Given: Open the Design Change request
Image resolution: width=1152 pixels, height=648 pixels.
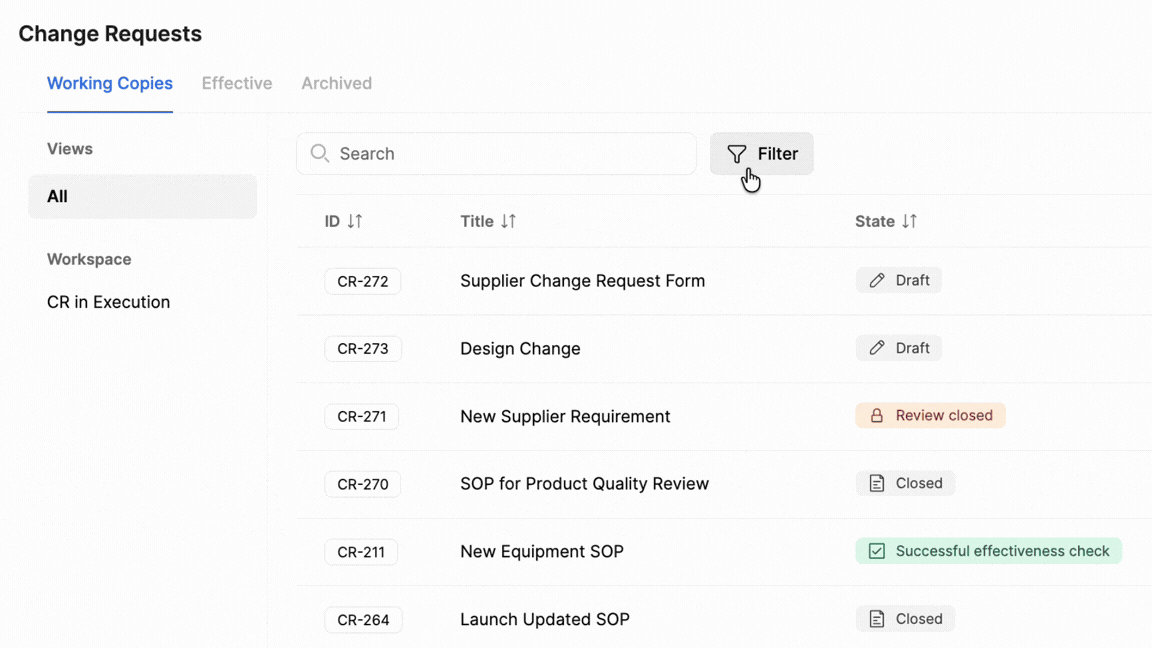Looking at the screenshot, I should [520, 348].
